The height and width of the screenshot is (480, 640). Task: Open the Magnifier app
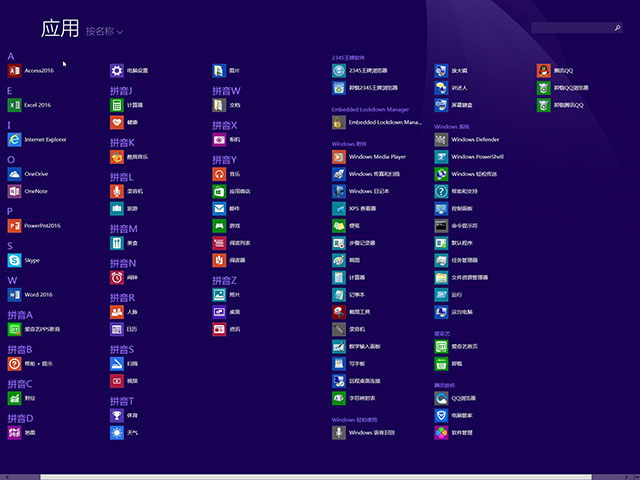(x=451, y=71)
